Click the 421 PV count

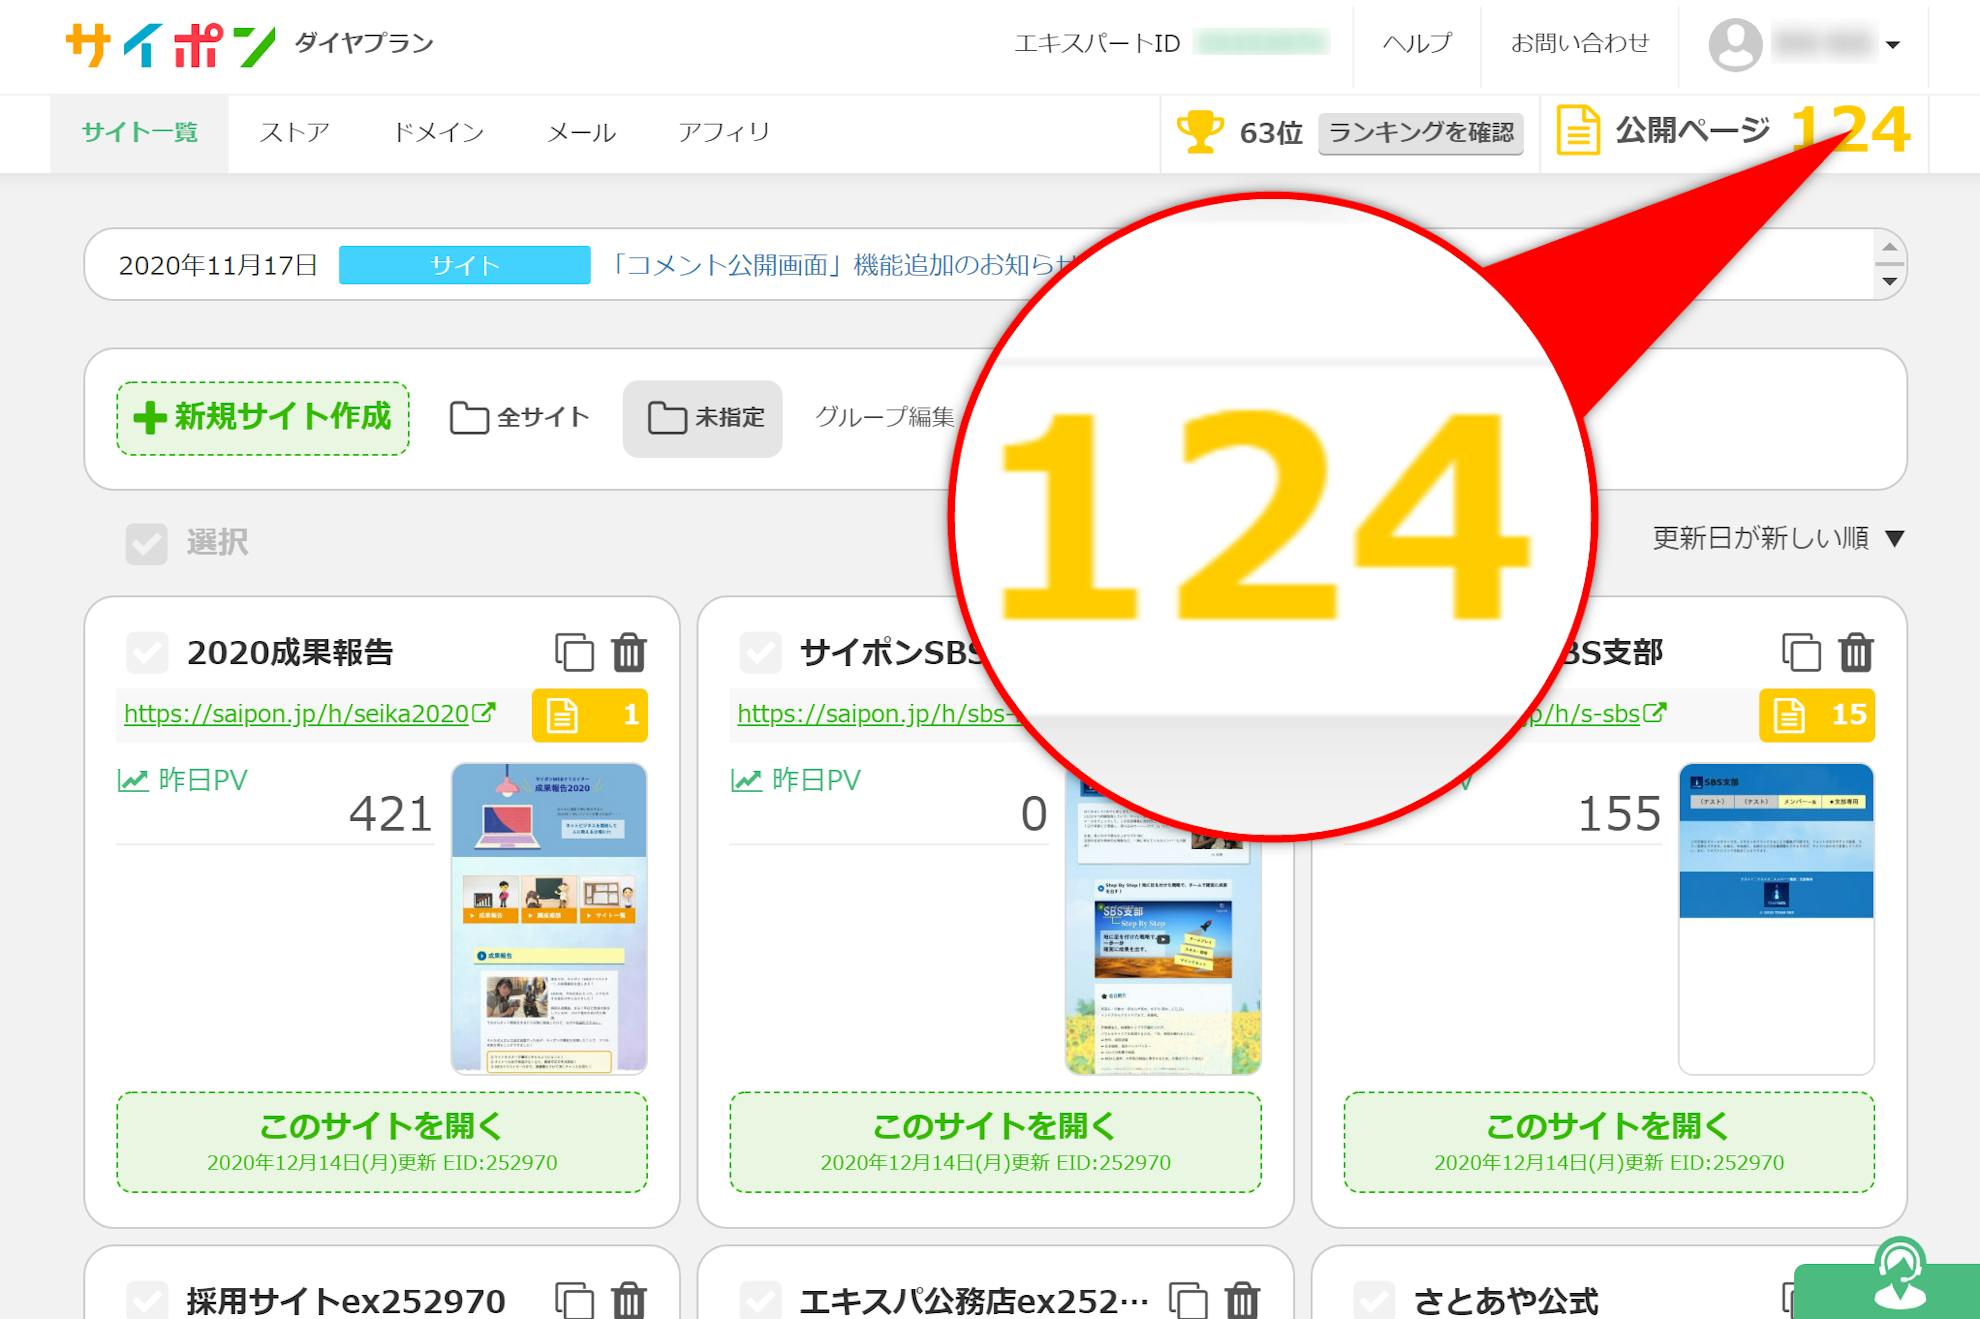391,814
